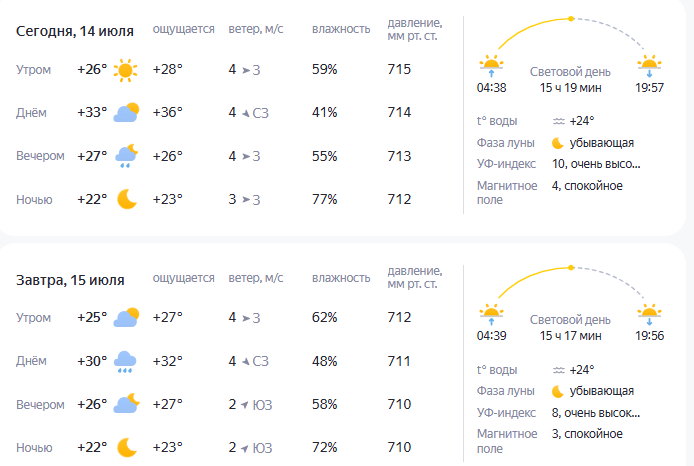Click the northwest wind arrow for today's daytime
Viewport: 694px width, 466px height.
[x=246, y=113]
